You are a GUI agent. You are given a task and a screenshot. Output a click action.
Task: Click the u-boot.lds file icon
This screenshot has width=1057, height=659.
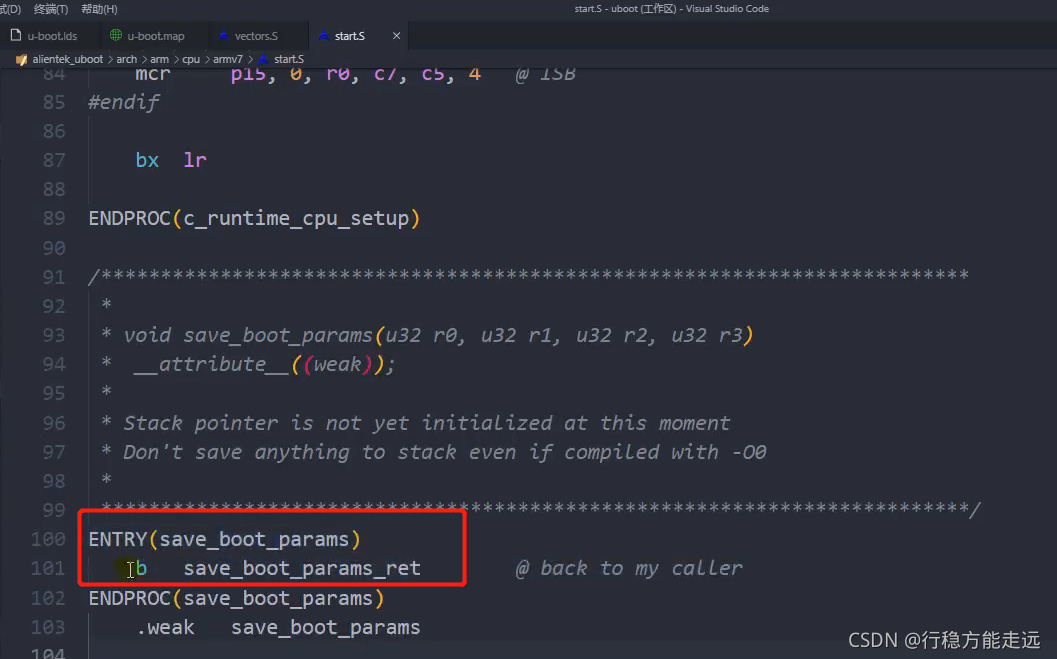point(16,35)
